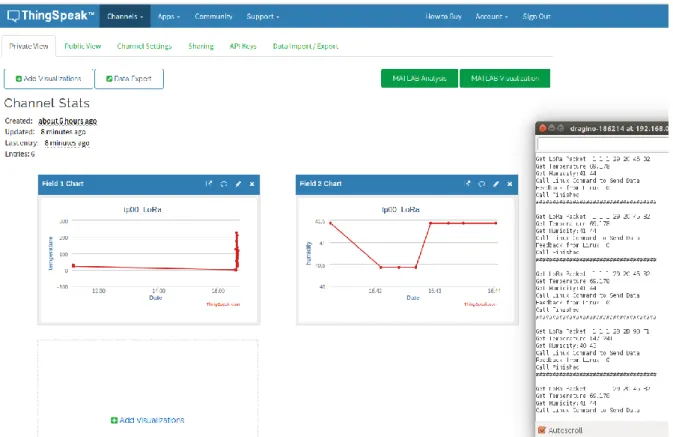Click the ThingSpeak logo
The image size is (673, 437).
coord(51,16)
